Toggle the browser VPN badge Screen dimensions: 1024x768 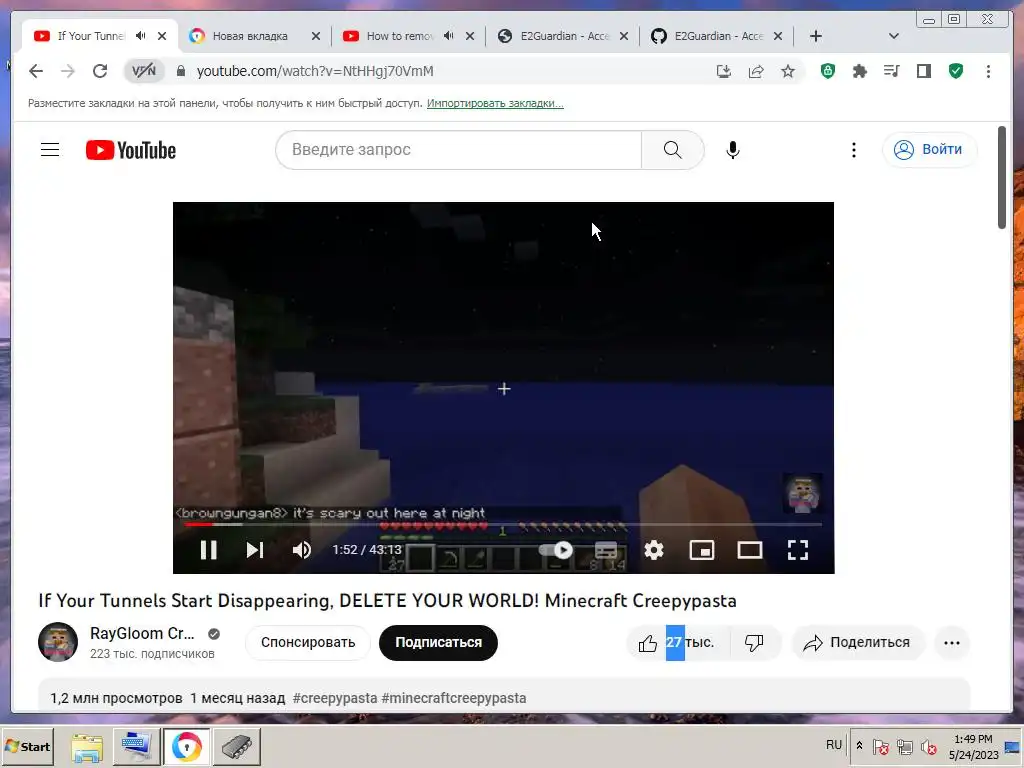click(x=144, y=71)
